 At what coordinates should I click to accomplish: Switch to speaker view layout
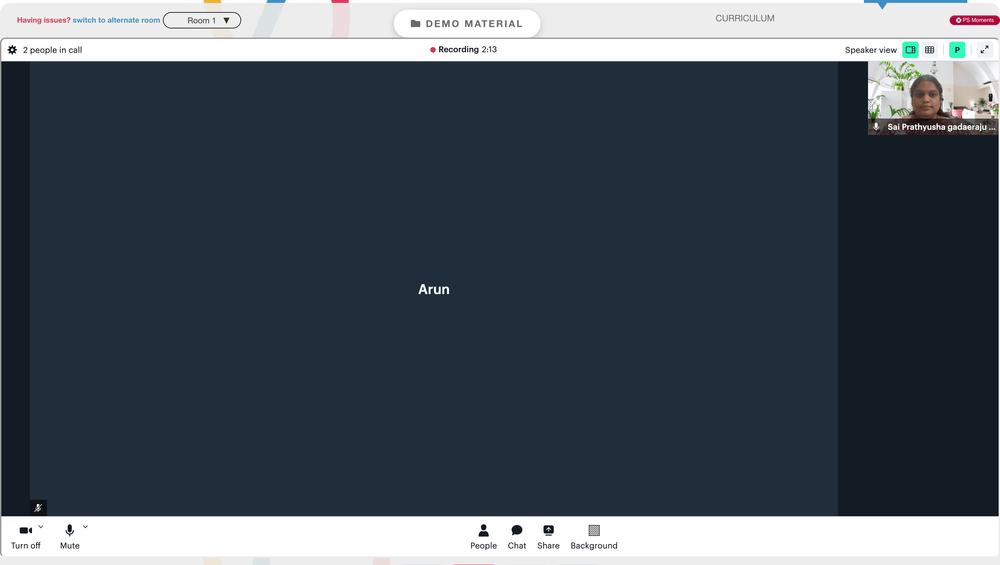(x=911, y=50)
